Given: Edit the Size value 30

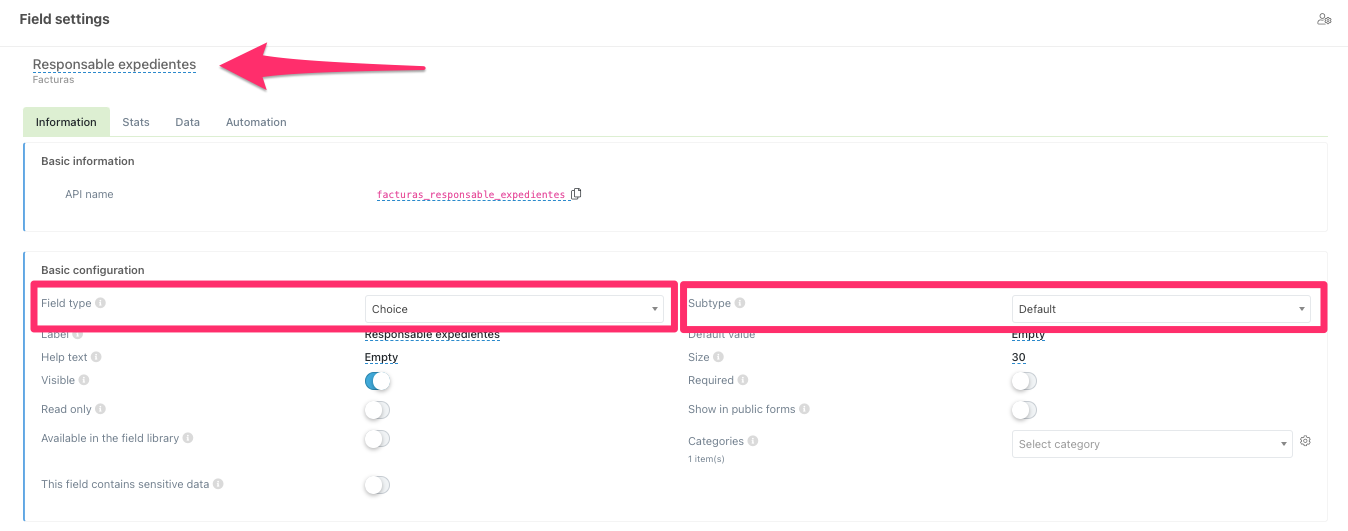Looking at the screenshot, I should click(1018, 358).
